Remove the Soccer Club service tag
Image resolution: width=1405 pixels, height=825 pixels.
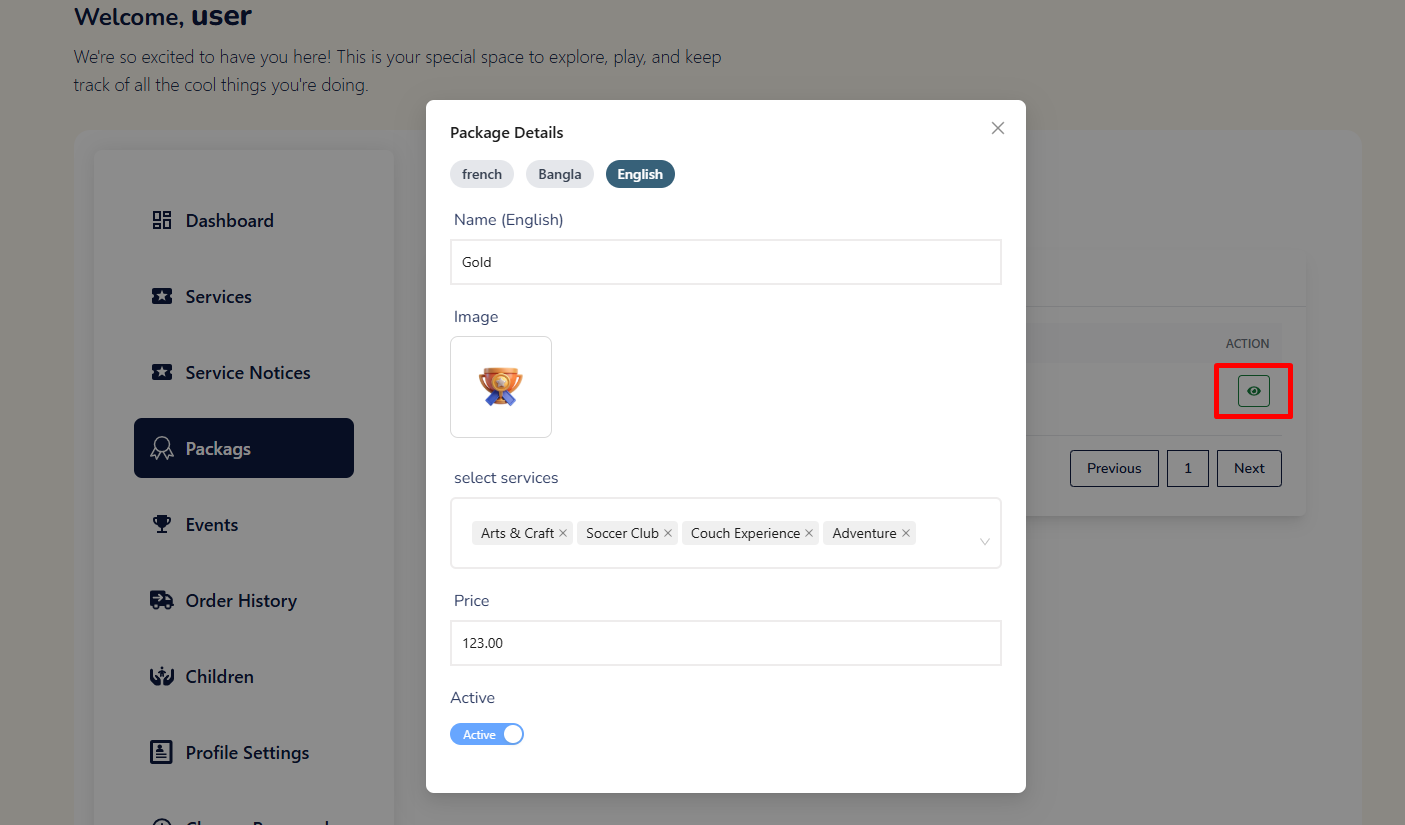(x=668, y=533)
